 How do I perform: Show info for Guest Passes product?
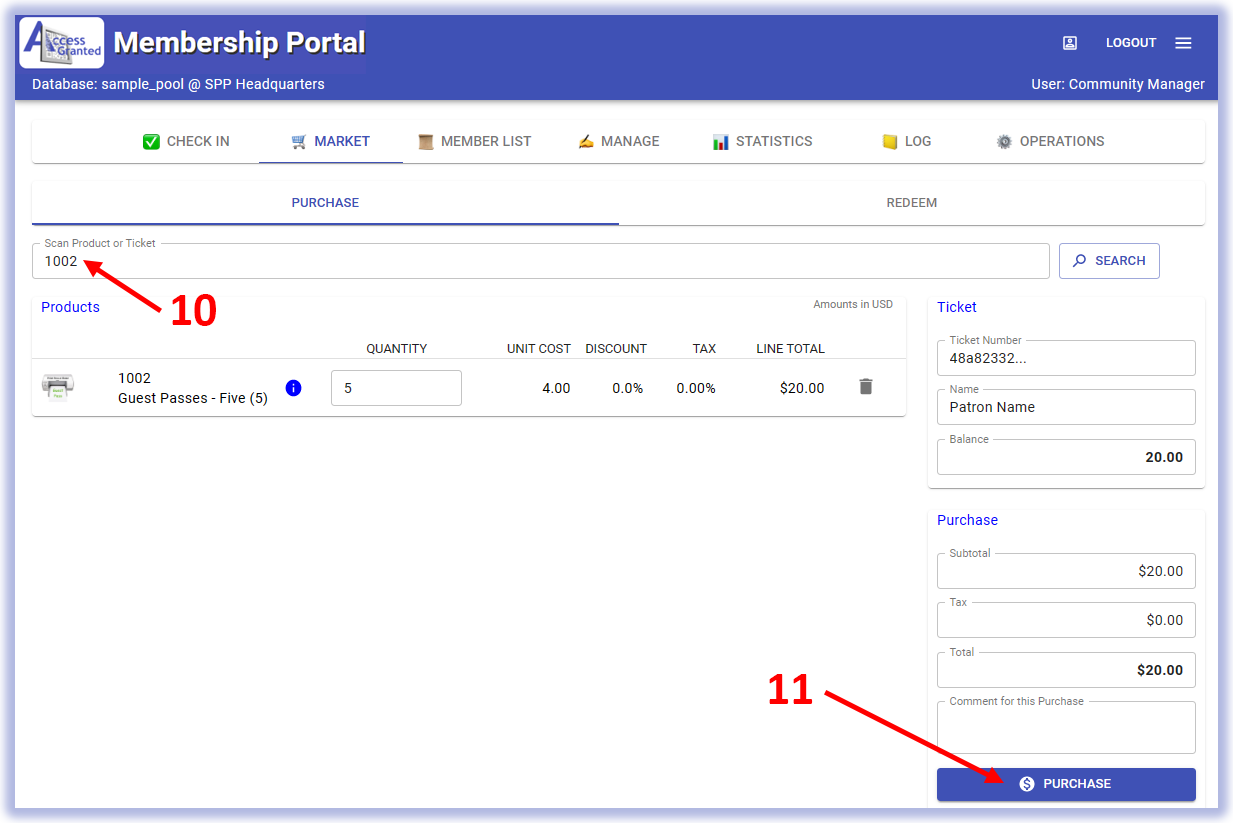[x=293, y=388]
